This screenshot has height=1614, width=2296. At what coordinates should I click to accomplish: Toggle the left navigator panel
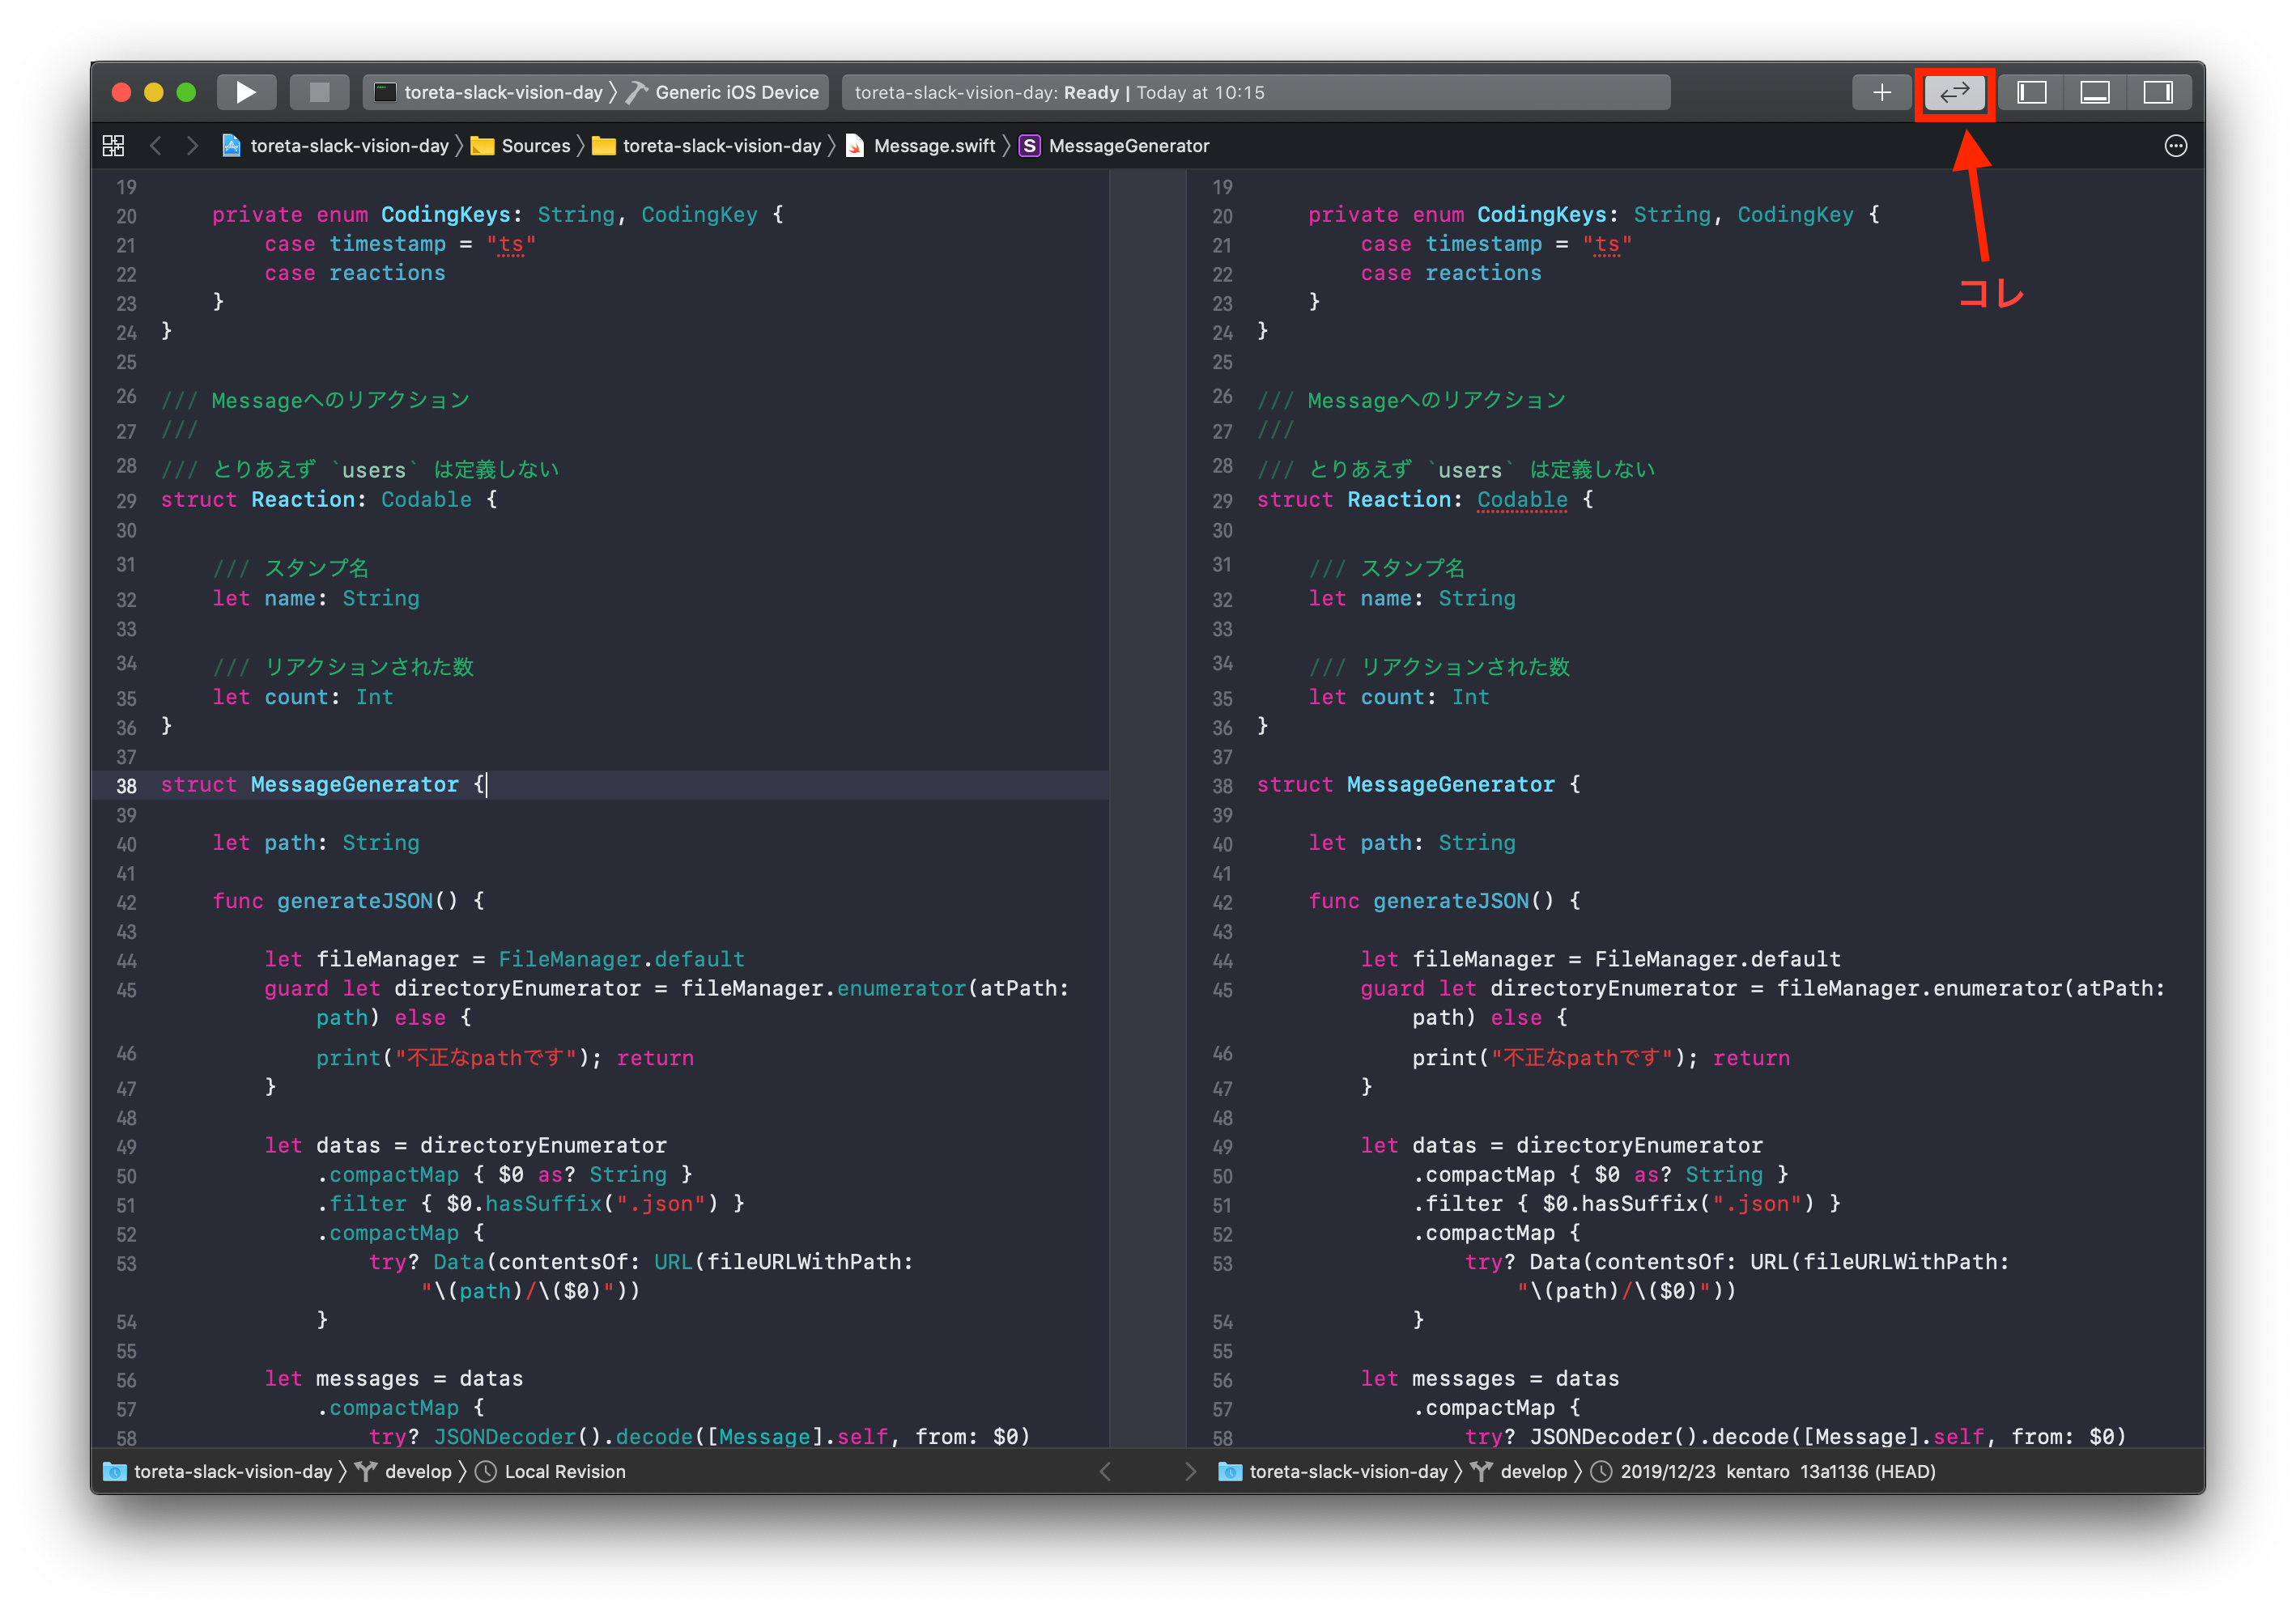(x=2031, y=92)
